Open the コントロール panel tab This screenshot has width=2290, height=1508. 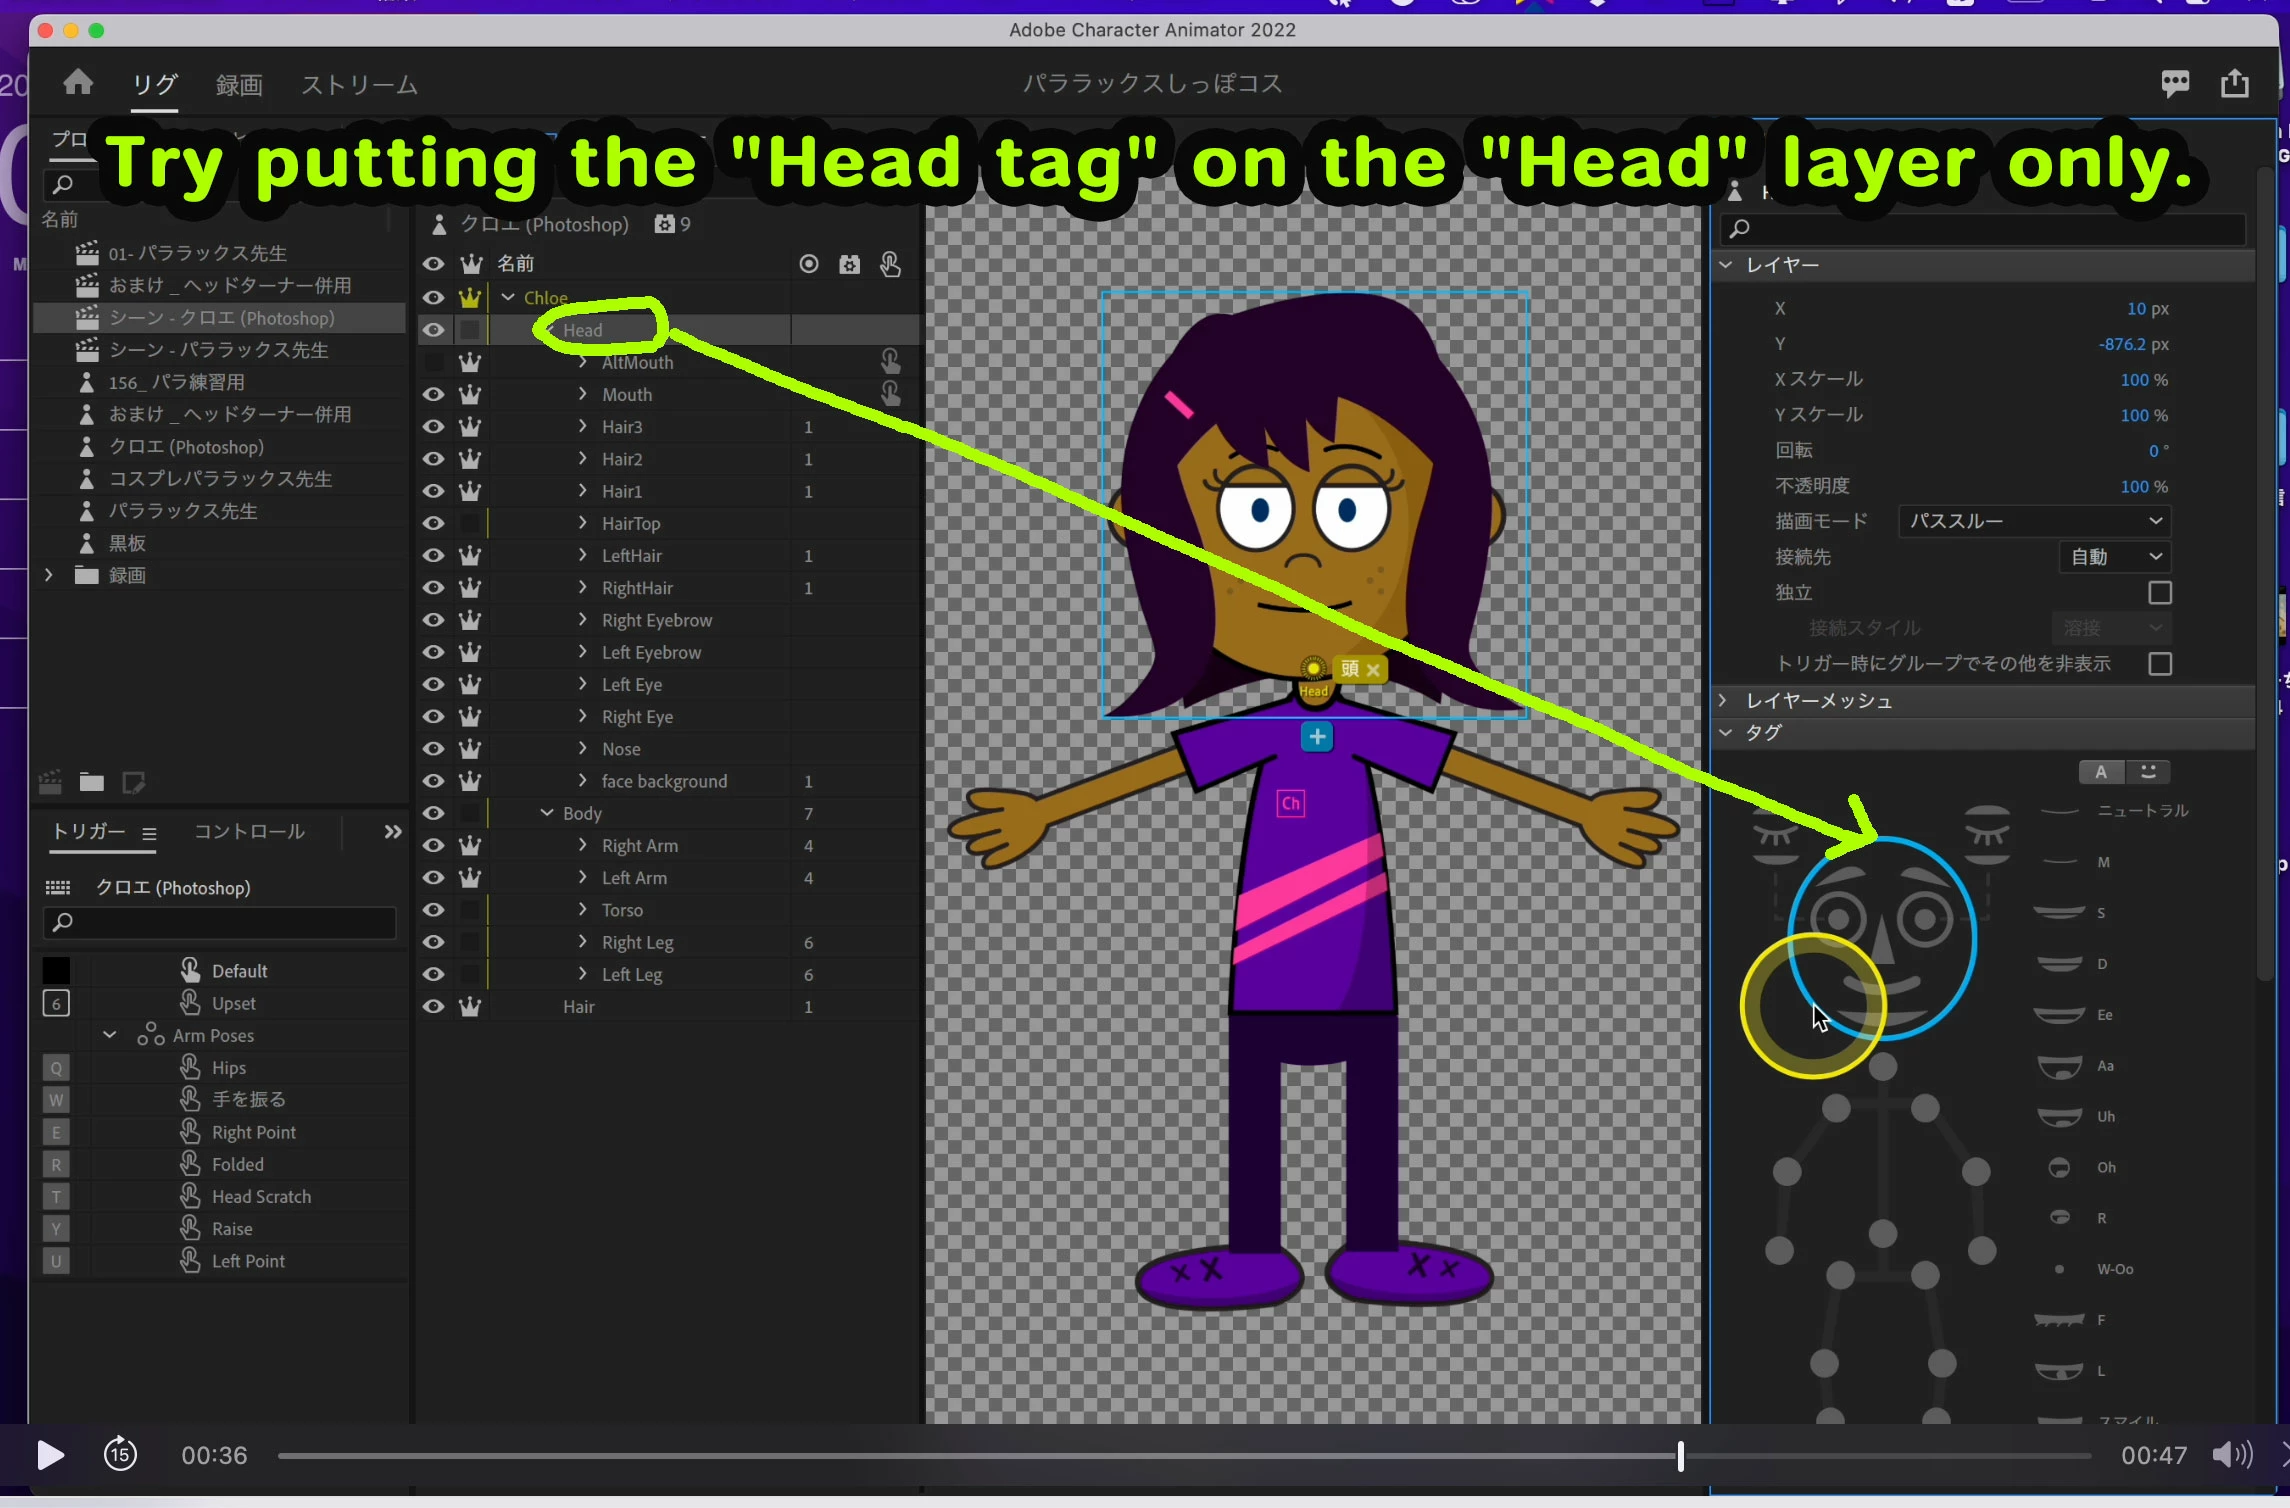[249, 832]
